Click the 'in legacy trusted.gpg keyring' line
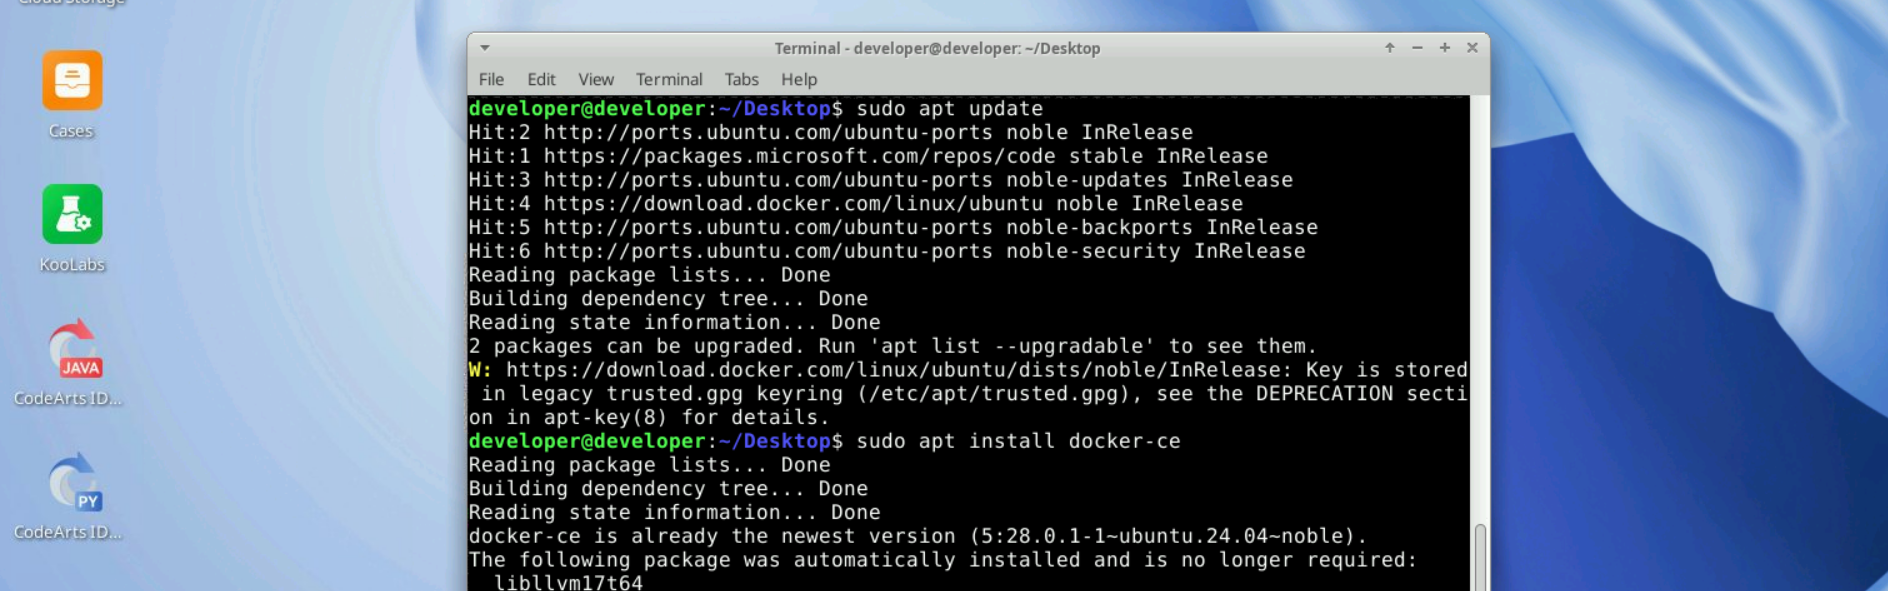 [x=974, y=394]
